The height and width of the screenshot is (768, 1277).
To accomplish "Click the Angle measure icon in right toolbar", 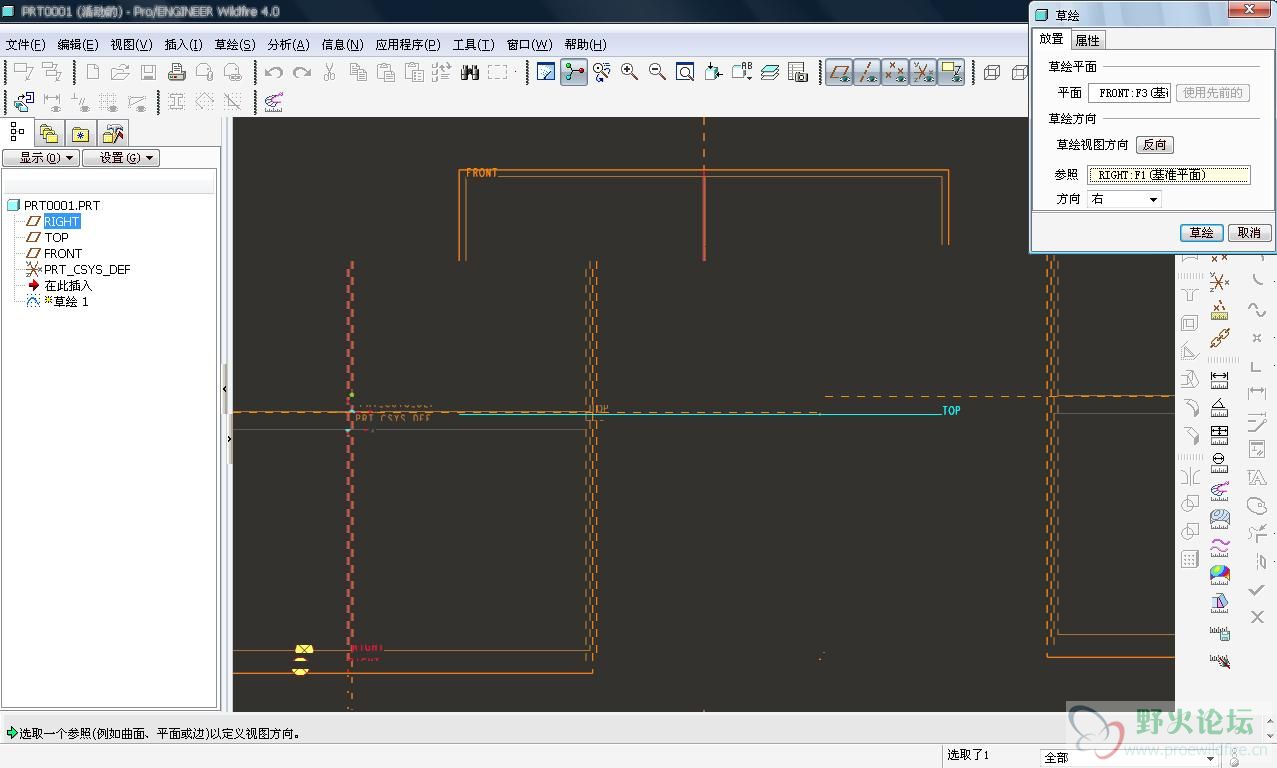I will (1219, 408).
